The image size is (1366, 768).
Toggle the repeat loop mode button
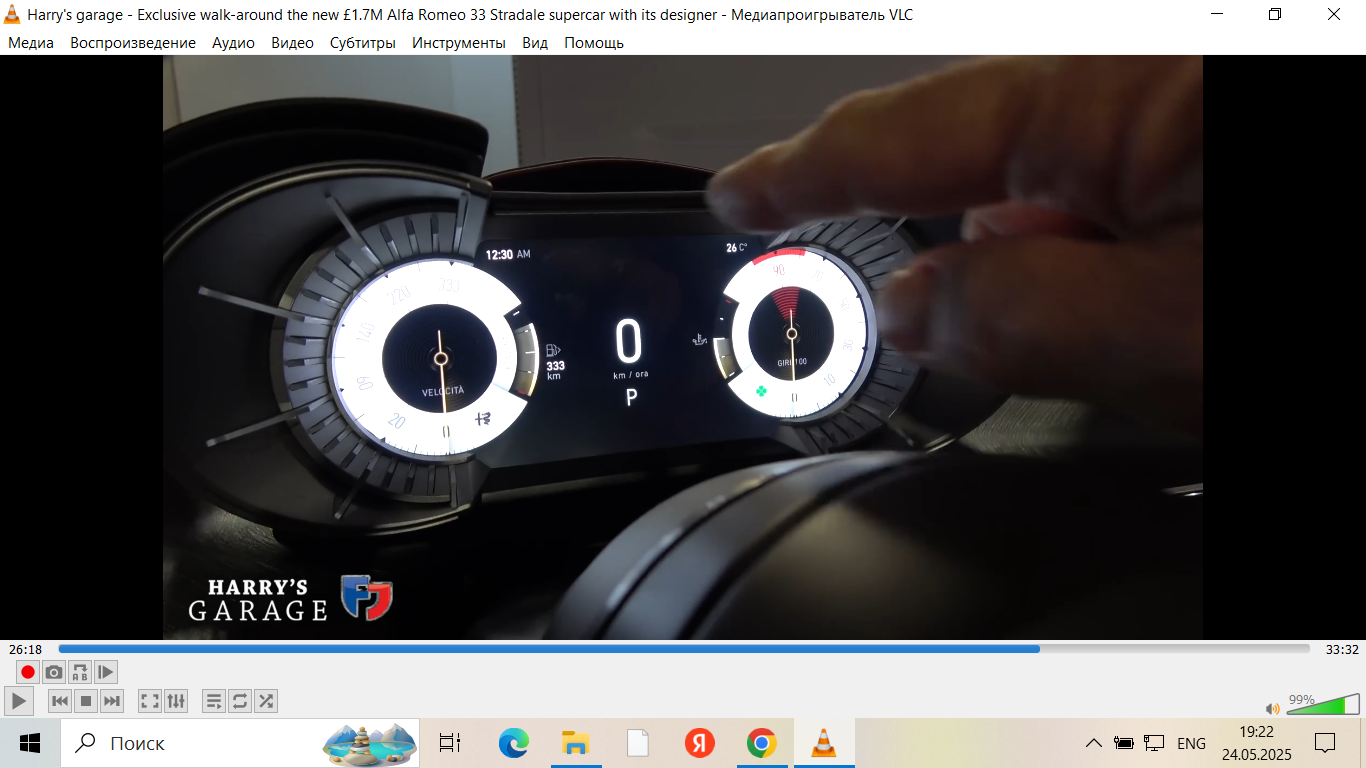240,701
